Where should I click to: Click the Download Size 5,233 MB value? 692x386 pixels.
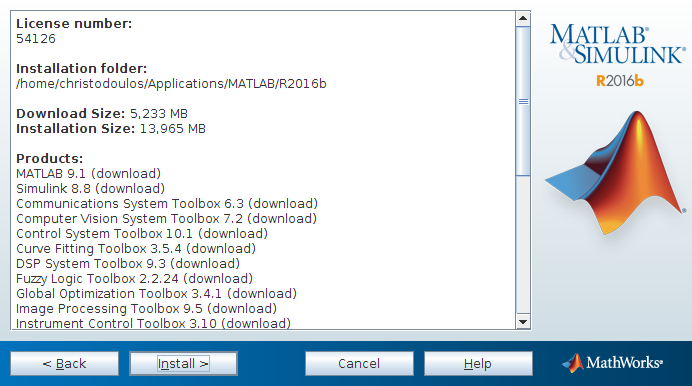pyautogui.click(x=159, y=114)
